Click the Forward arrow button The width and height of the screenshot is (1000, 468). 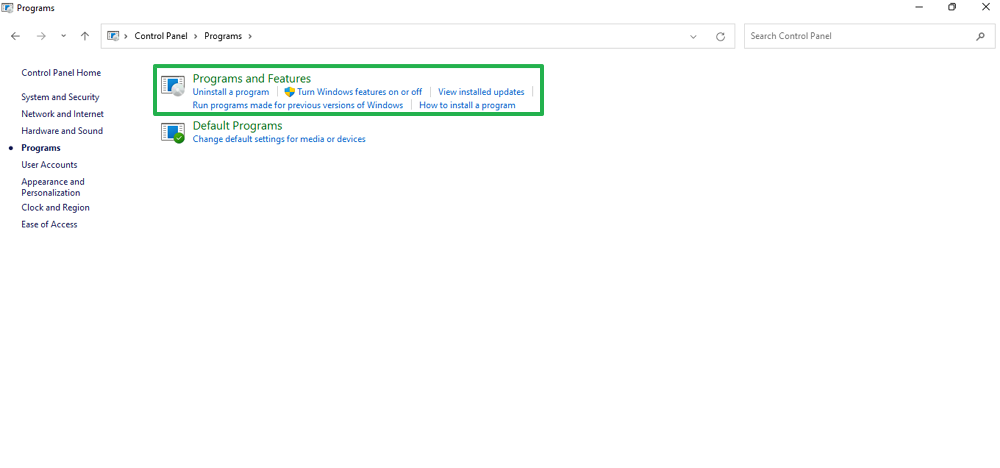(41, 36)
